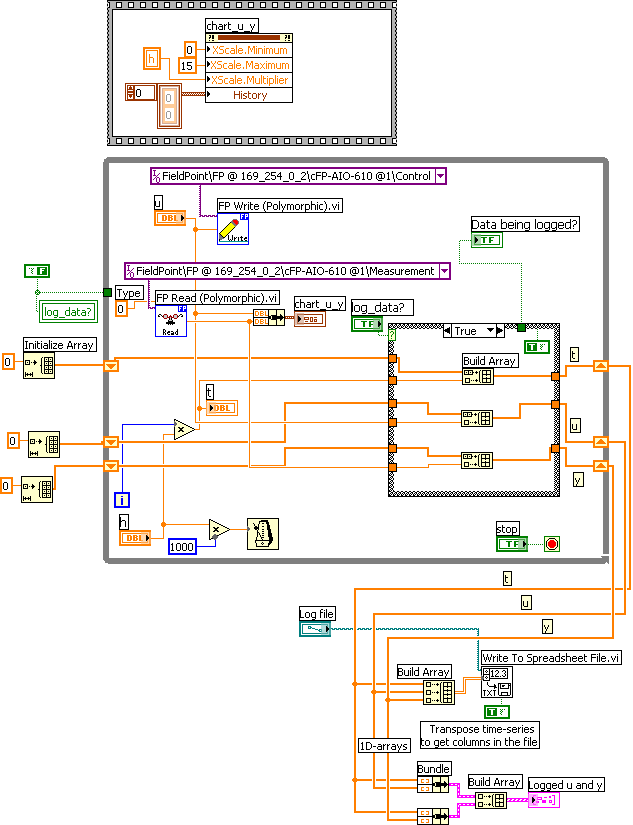Toggle the log_data? boolean terminal
633x825 pixels.
coord(367,324)
